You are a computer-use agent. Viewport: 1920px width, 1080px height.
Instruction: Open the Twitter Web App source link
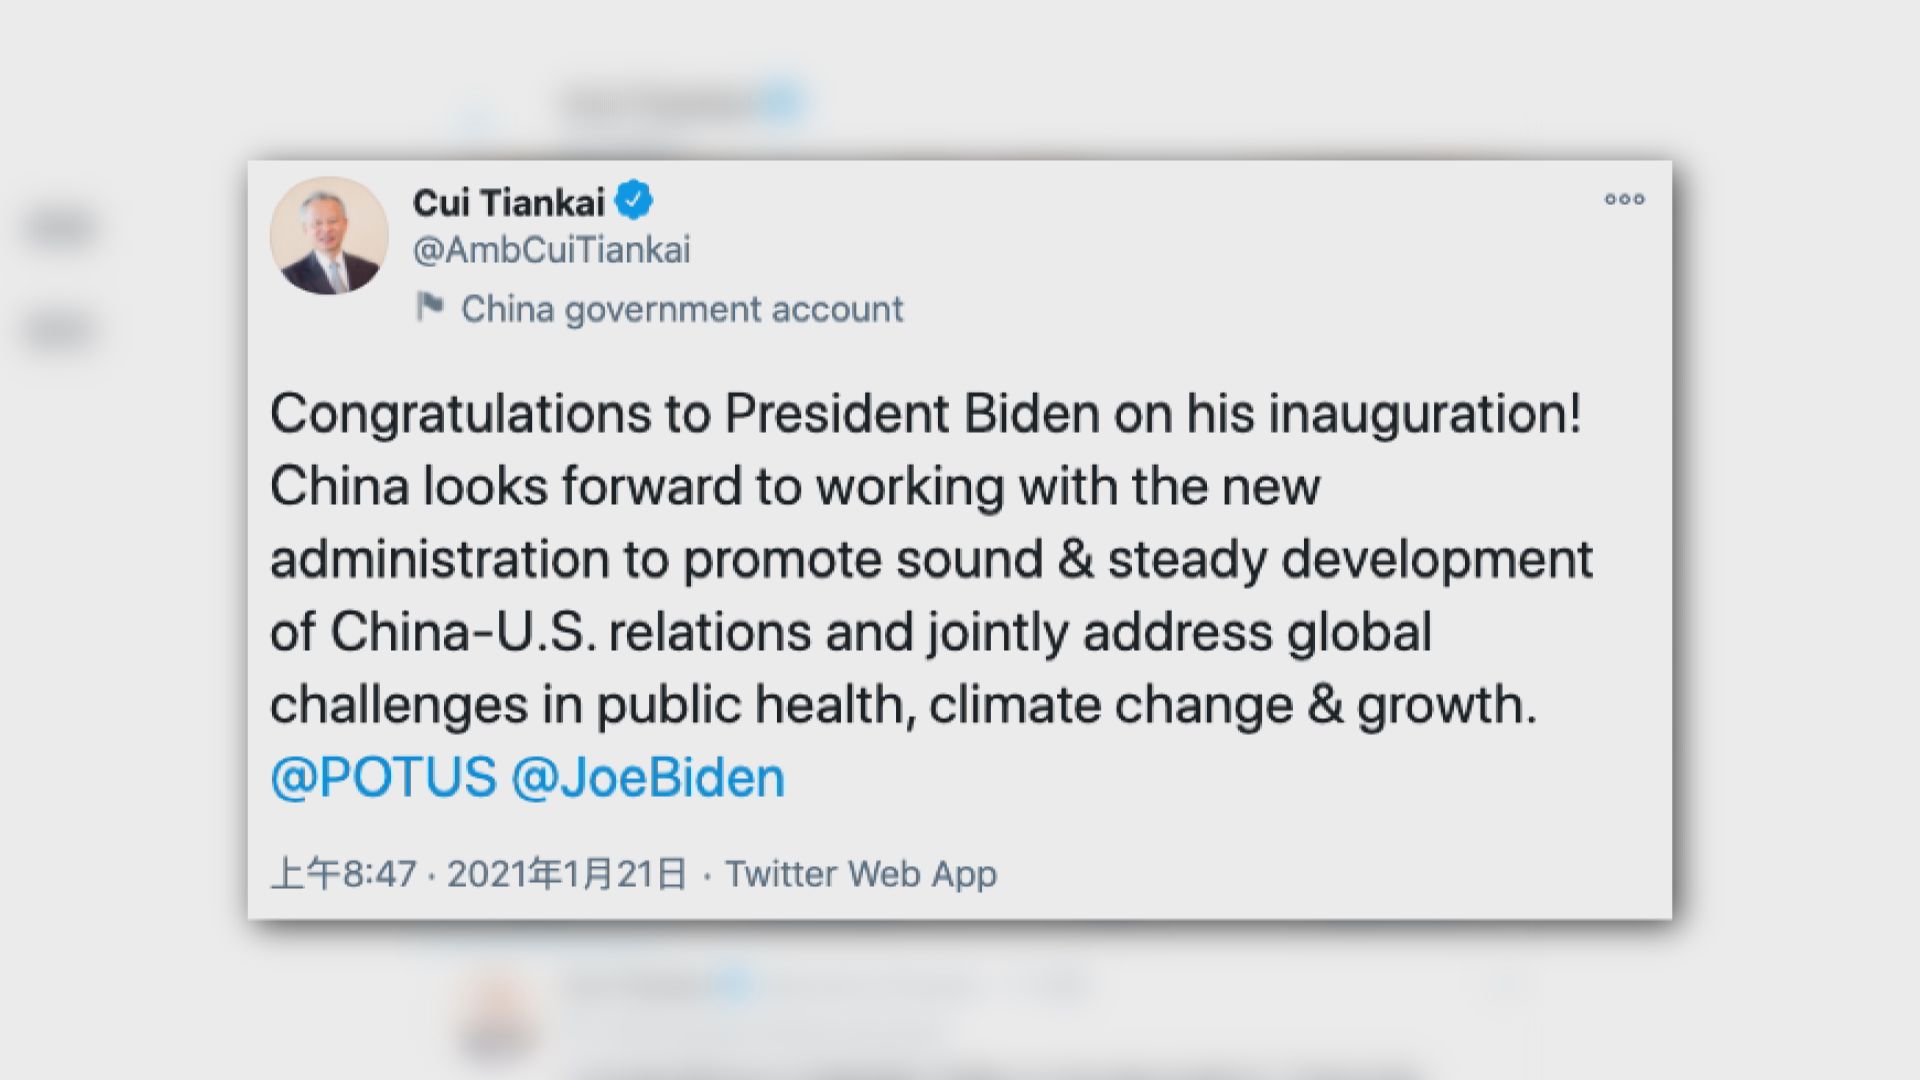pyautogui.click(x=861, y=874)
